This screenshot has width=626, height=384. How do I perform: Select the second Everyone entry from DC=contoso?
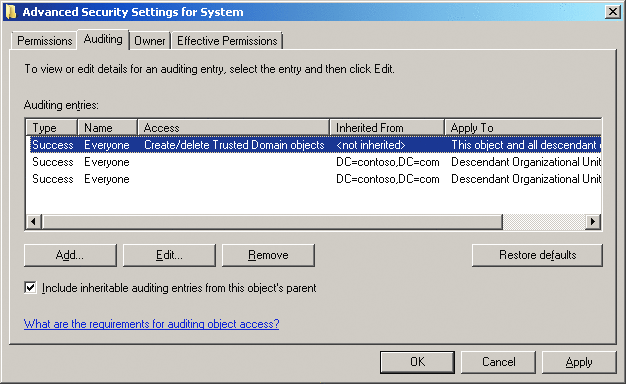[315, 179]
